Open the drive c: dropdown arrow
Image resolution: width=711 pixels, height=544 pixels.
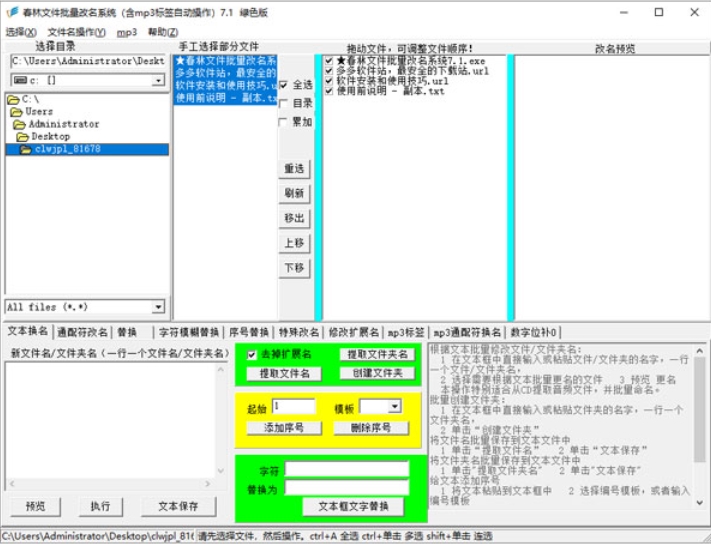pos(158,81)
